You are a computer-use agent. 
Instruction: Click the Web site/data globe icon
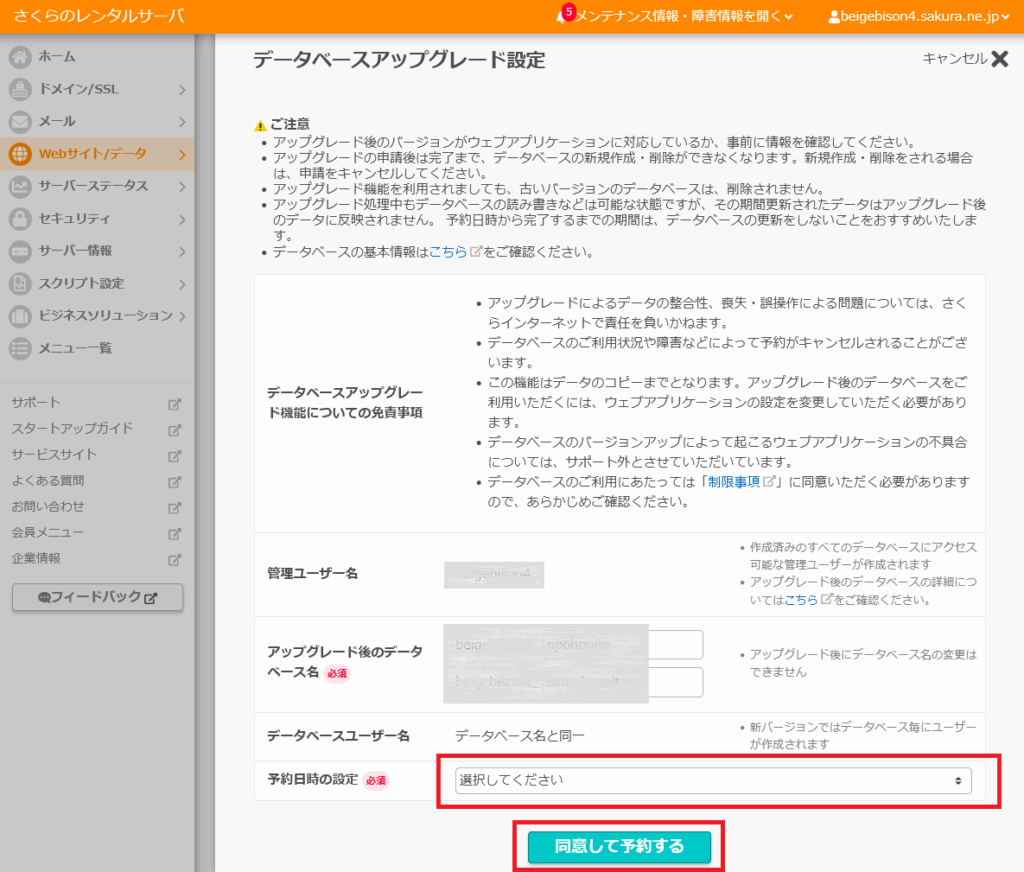(x=20, y=154)
